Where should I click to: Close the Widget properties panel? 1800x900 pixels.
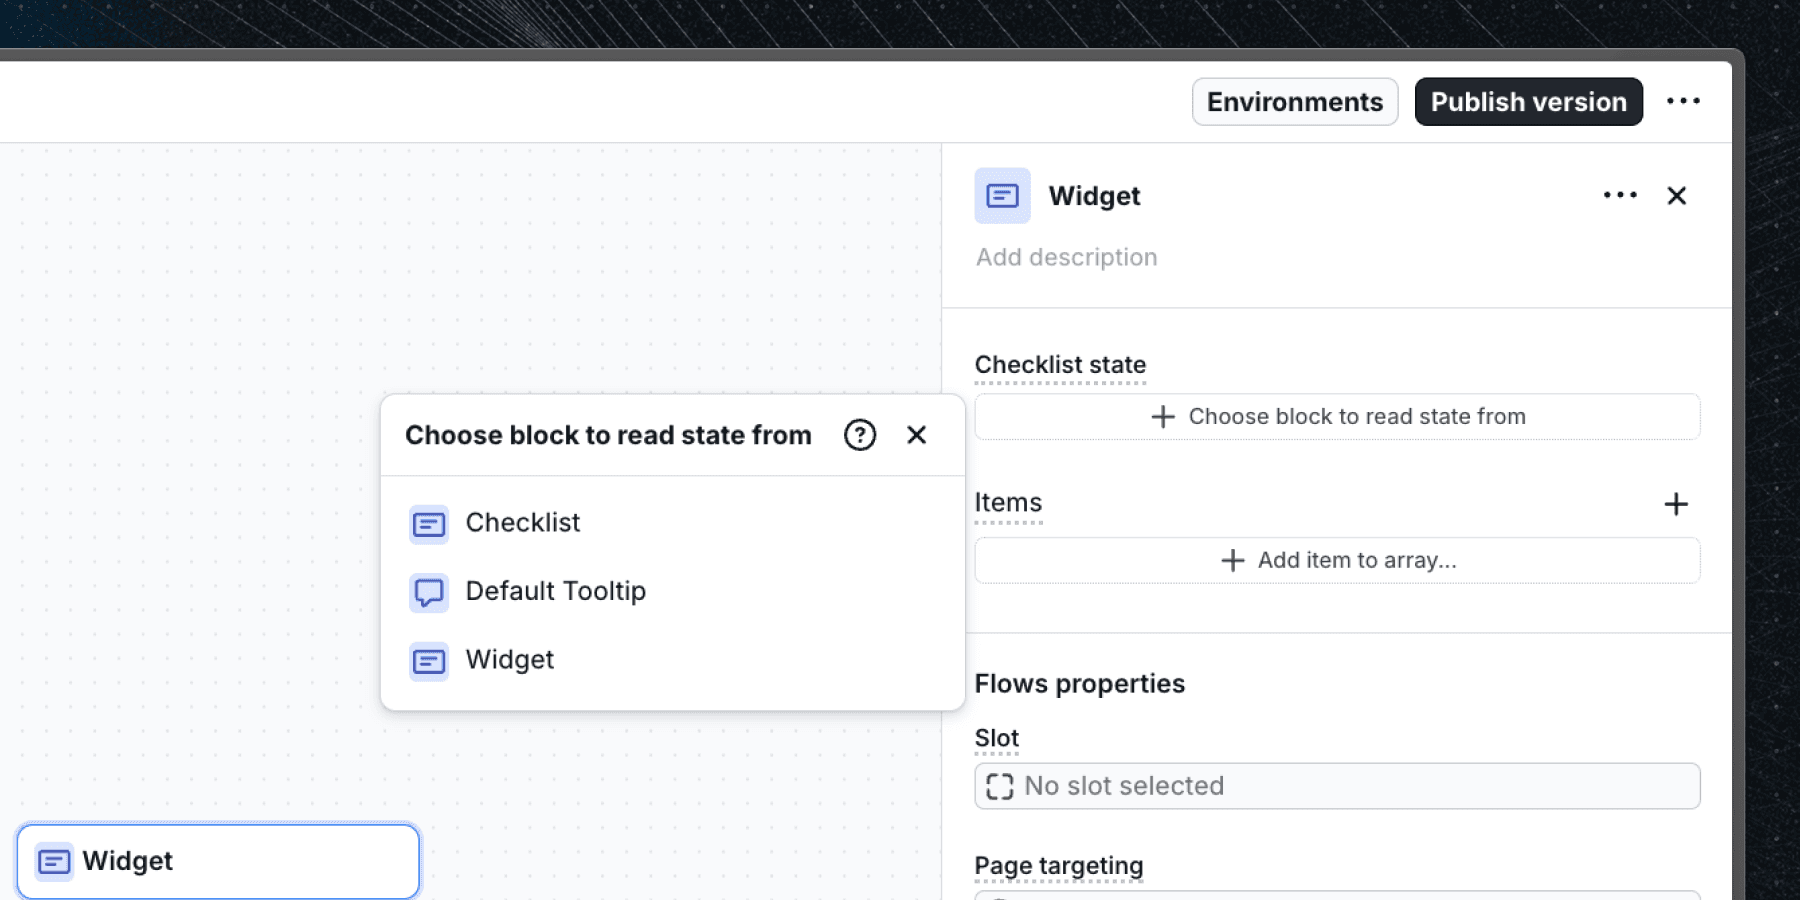1677,196
